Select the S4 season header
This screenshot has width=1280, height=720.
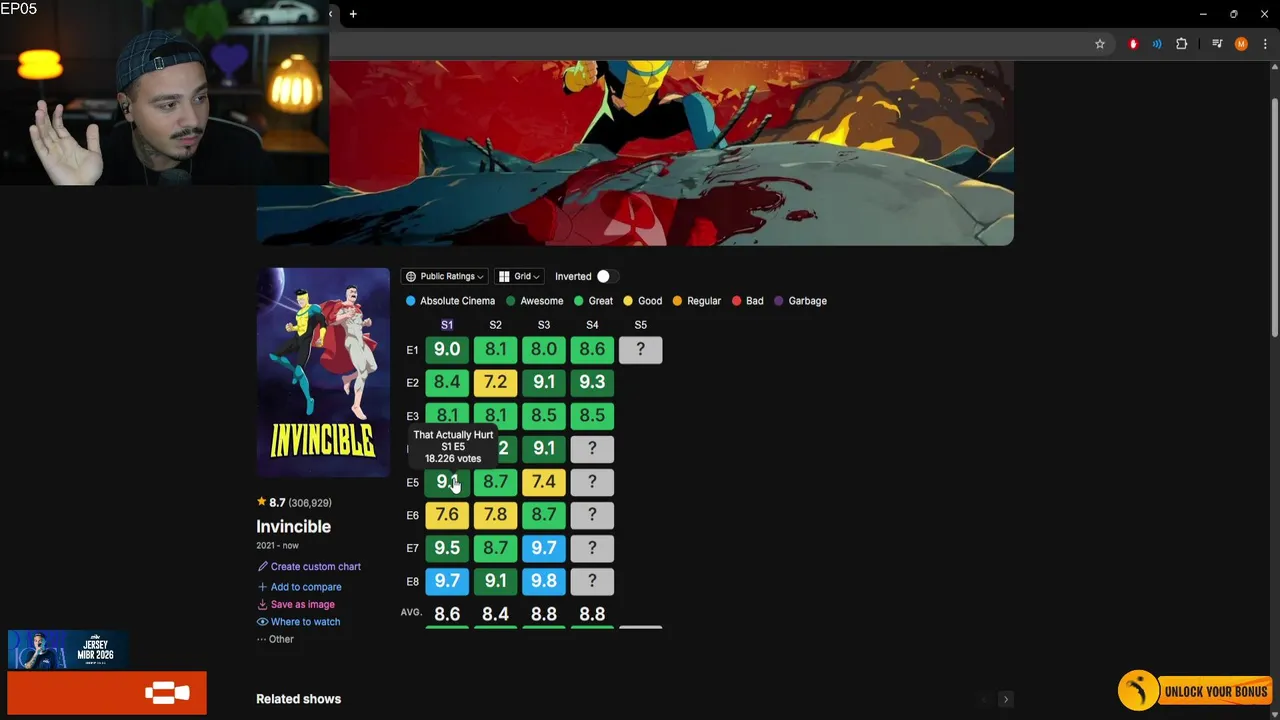point(592,325)
